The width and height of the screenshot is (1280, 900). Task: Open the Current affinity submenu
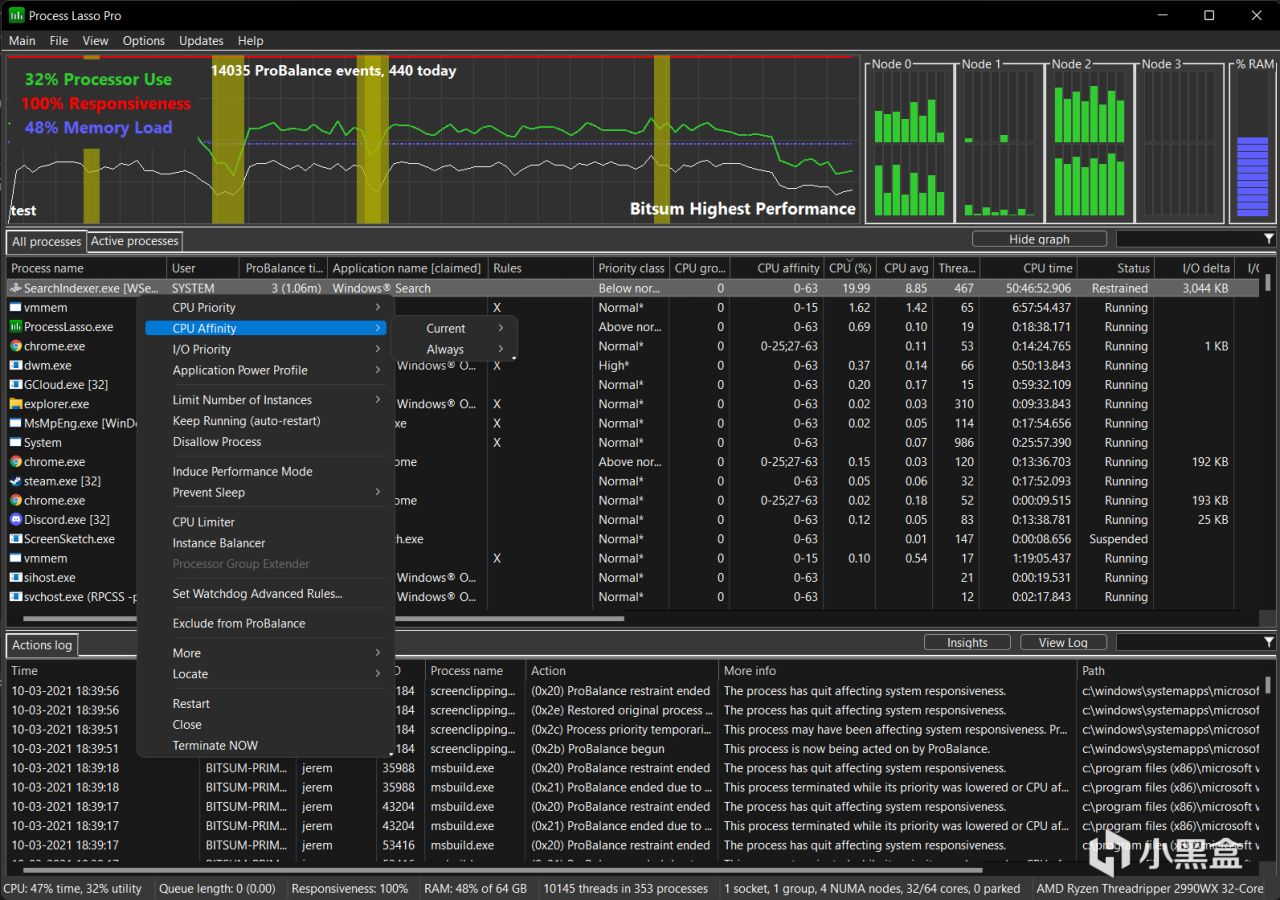[x=453, y=328]
